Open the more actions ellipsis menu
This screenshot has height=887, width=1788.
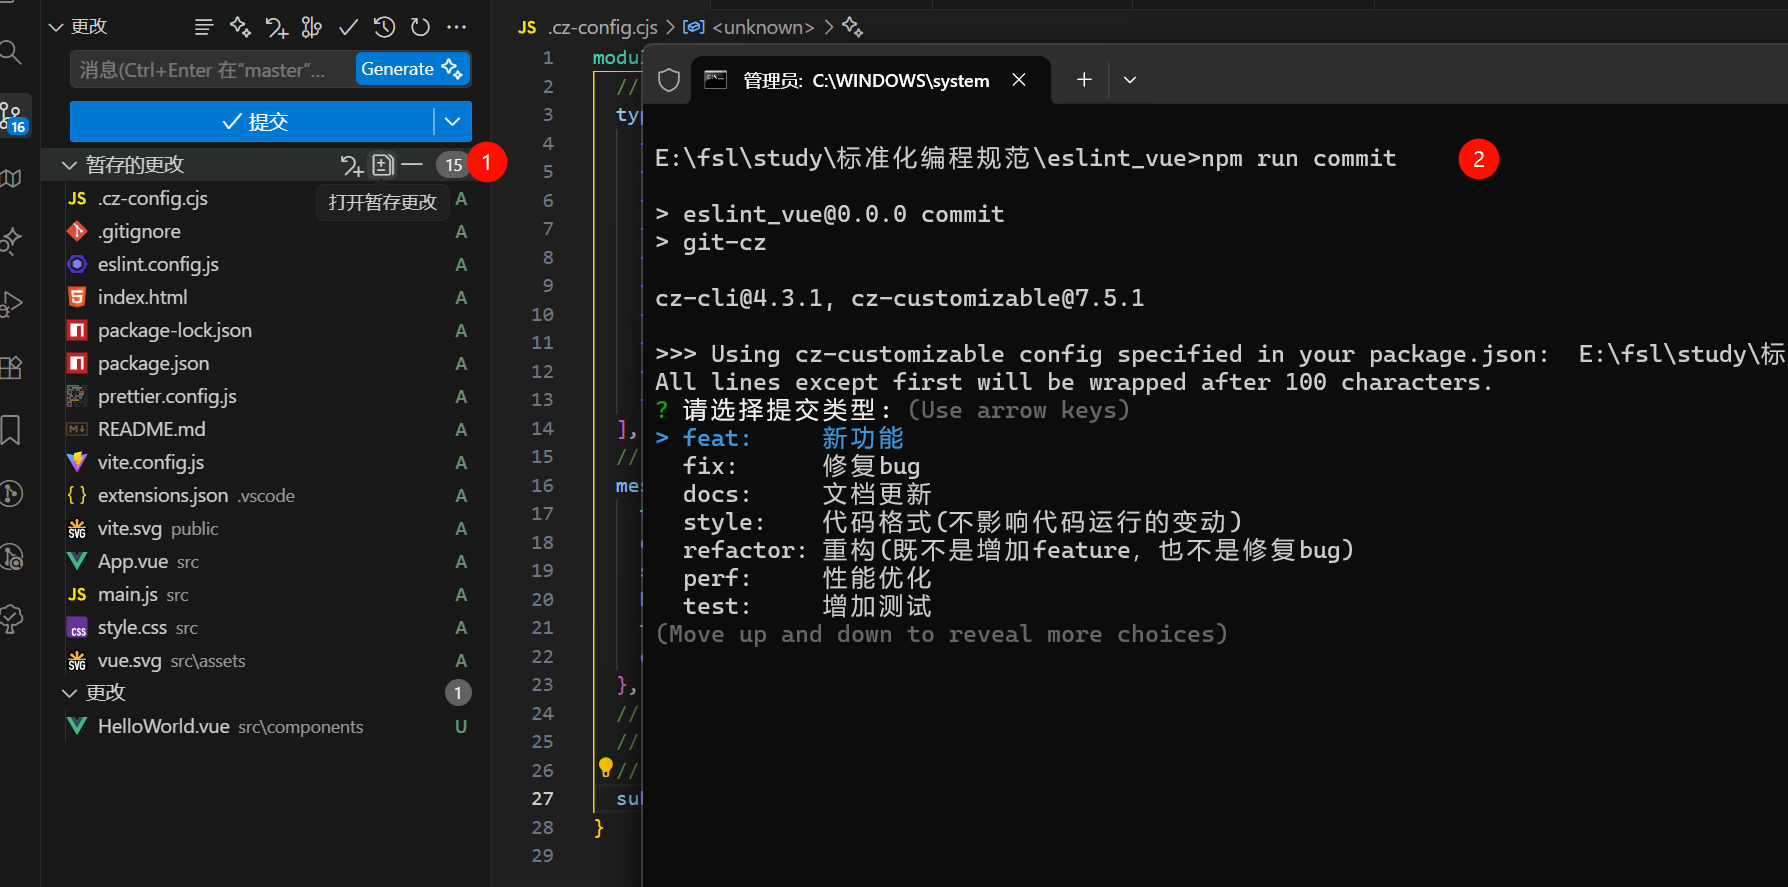tap(457, 27)
